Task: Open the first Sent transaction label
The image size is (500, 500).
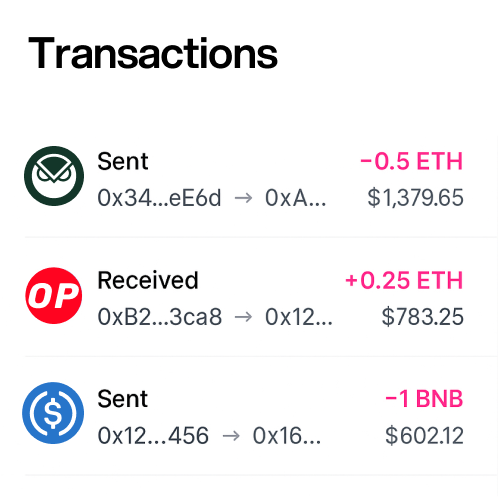Action: click(x=123, y=162)
